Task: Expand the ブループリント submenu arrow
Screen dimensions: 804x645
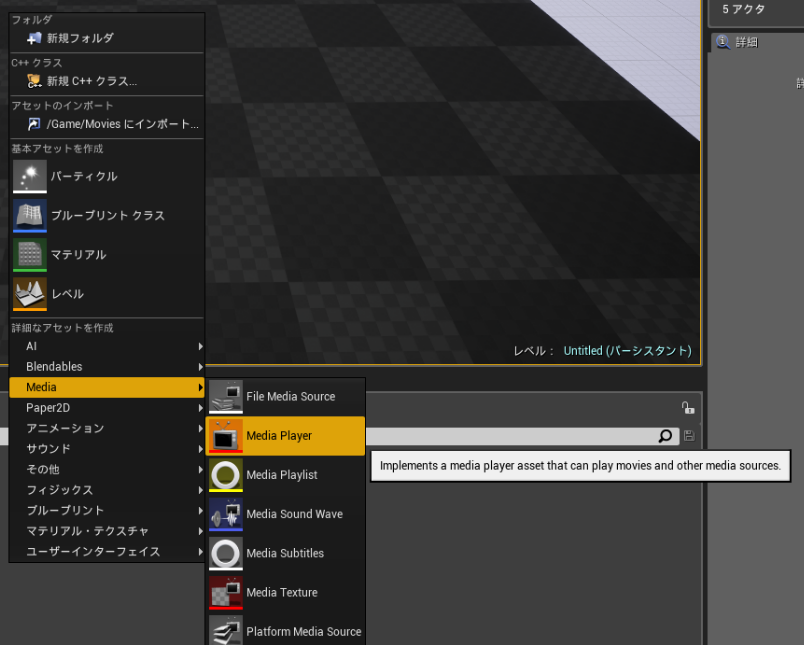Action: (200, 511)
